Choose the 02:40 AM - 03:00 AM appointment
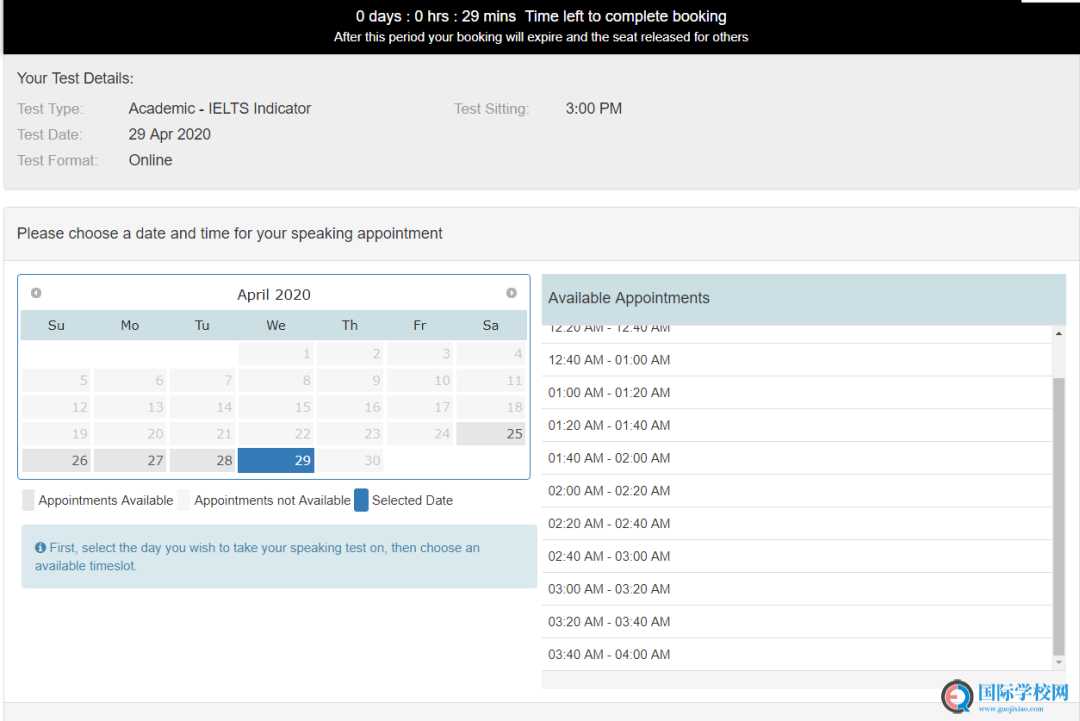Viewport: 1080px width, 721px height. (797, 556)
